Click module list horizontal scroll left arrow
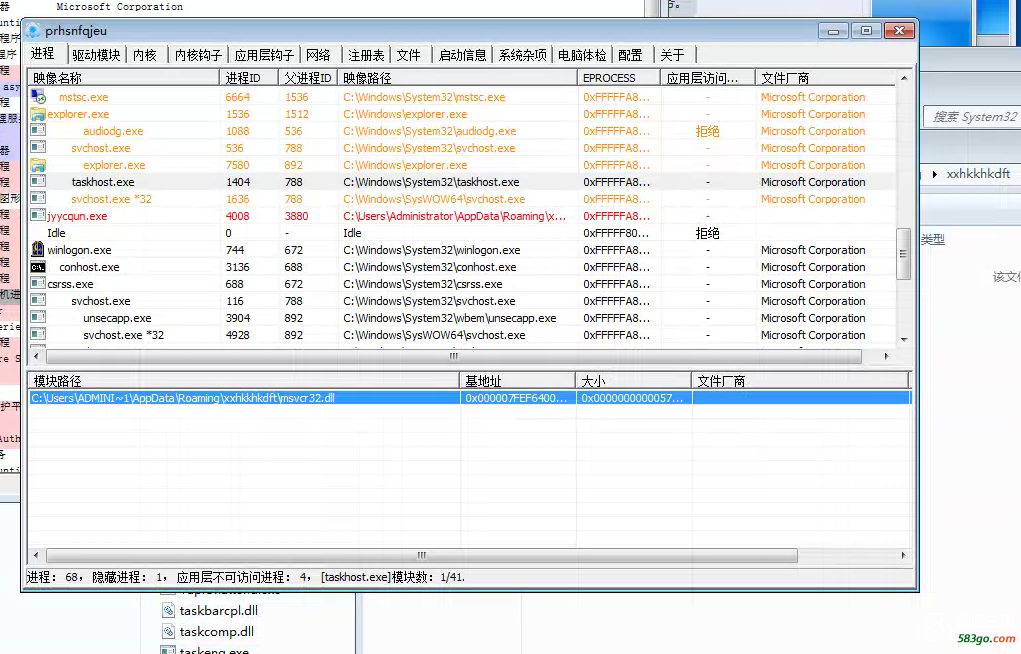Viewport: 1021px width, 654px height. 36,556
